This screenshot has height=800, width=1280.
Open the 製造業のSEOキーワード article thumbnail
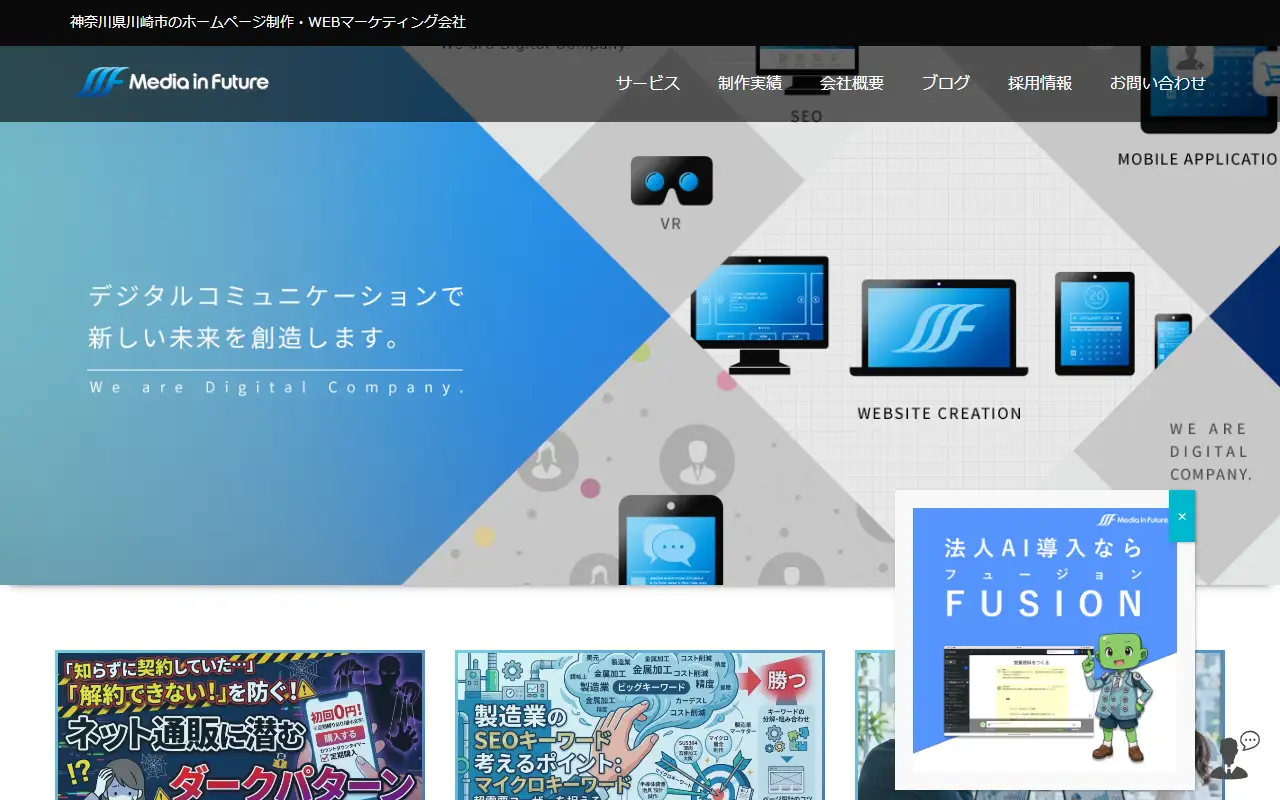[640, 726]
